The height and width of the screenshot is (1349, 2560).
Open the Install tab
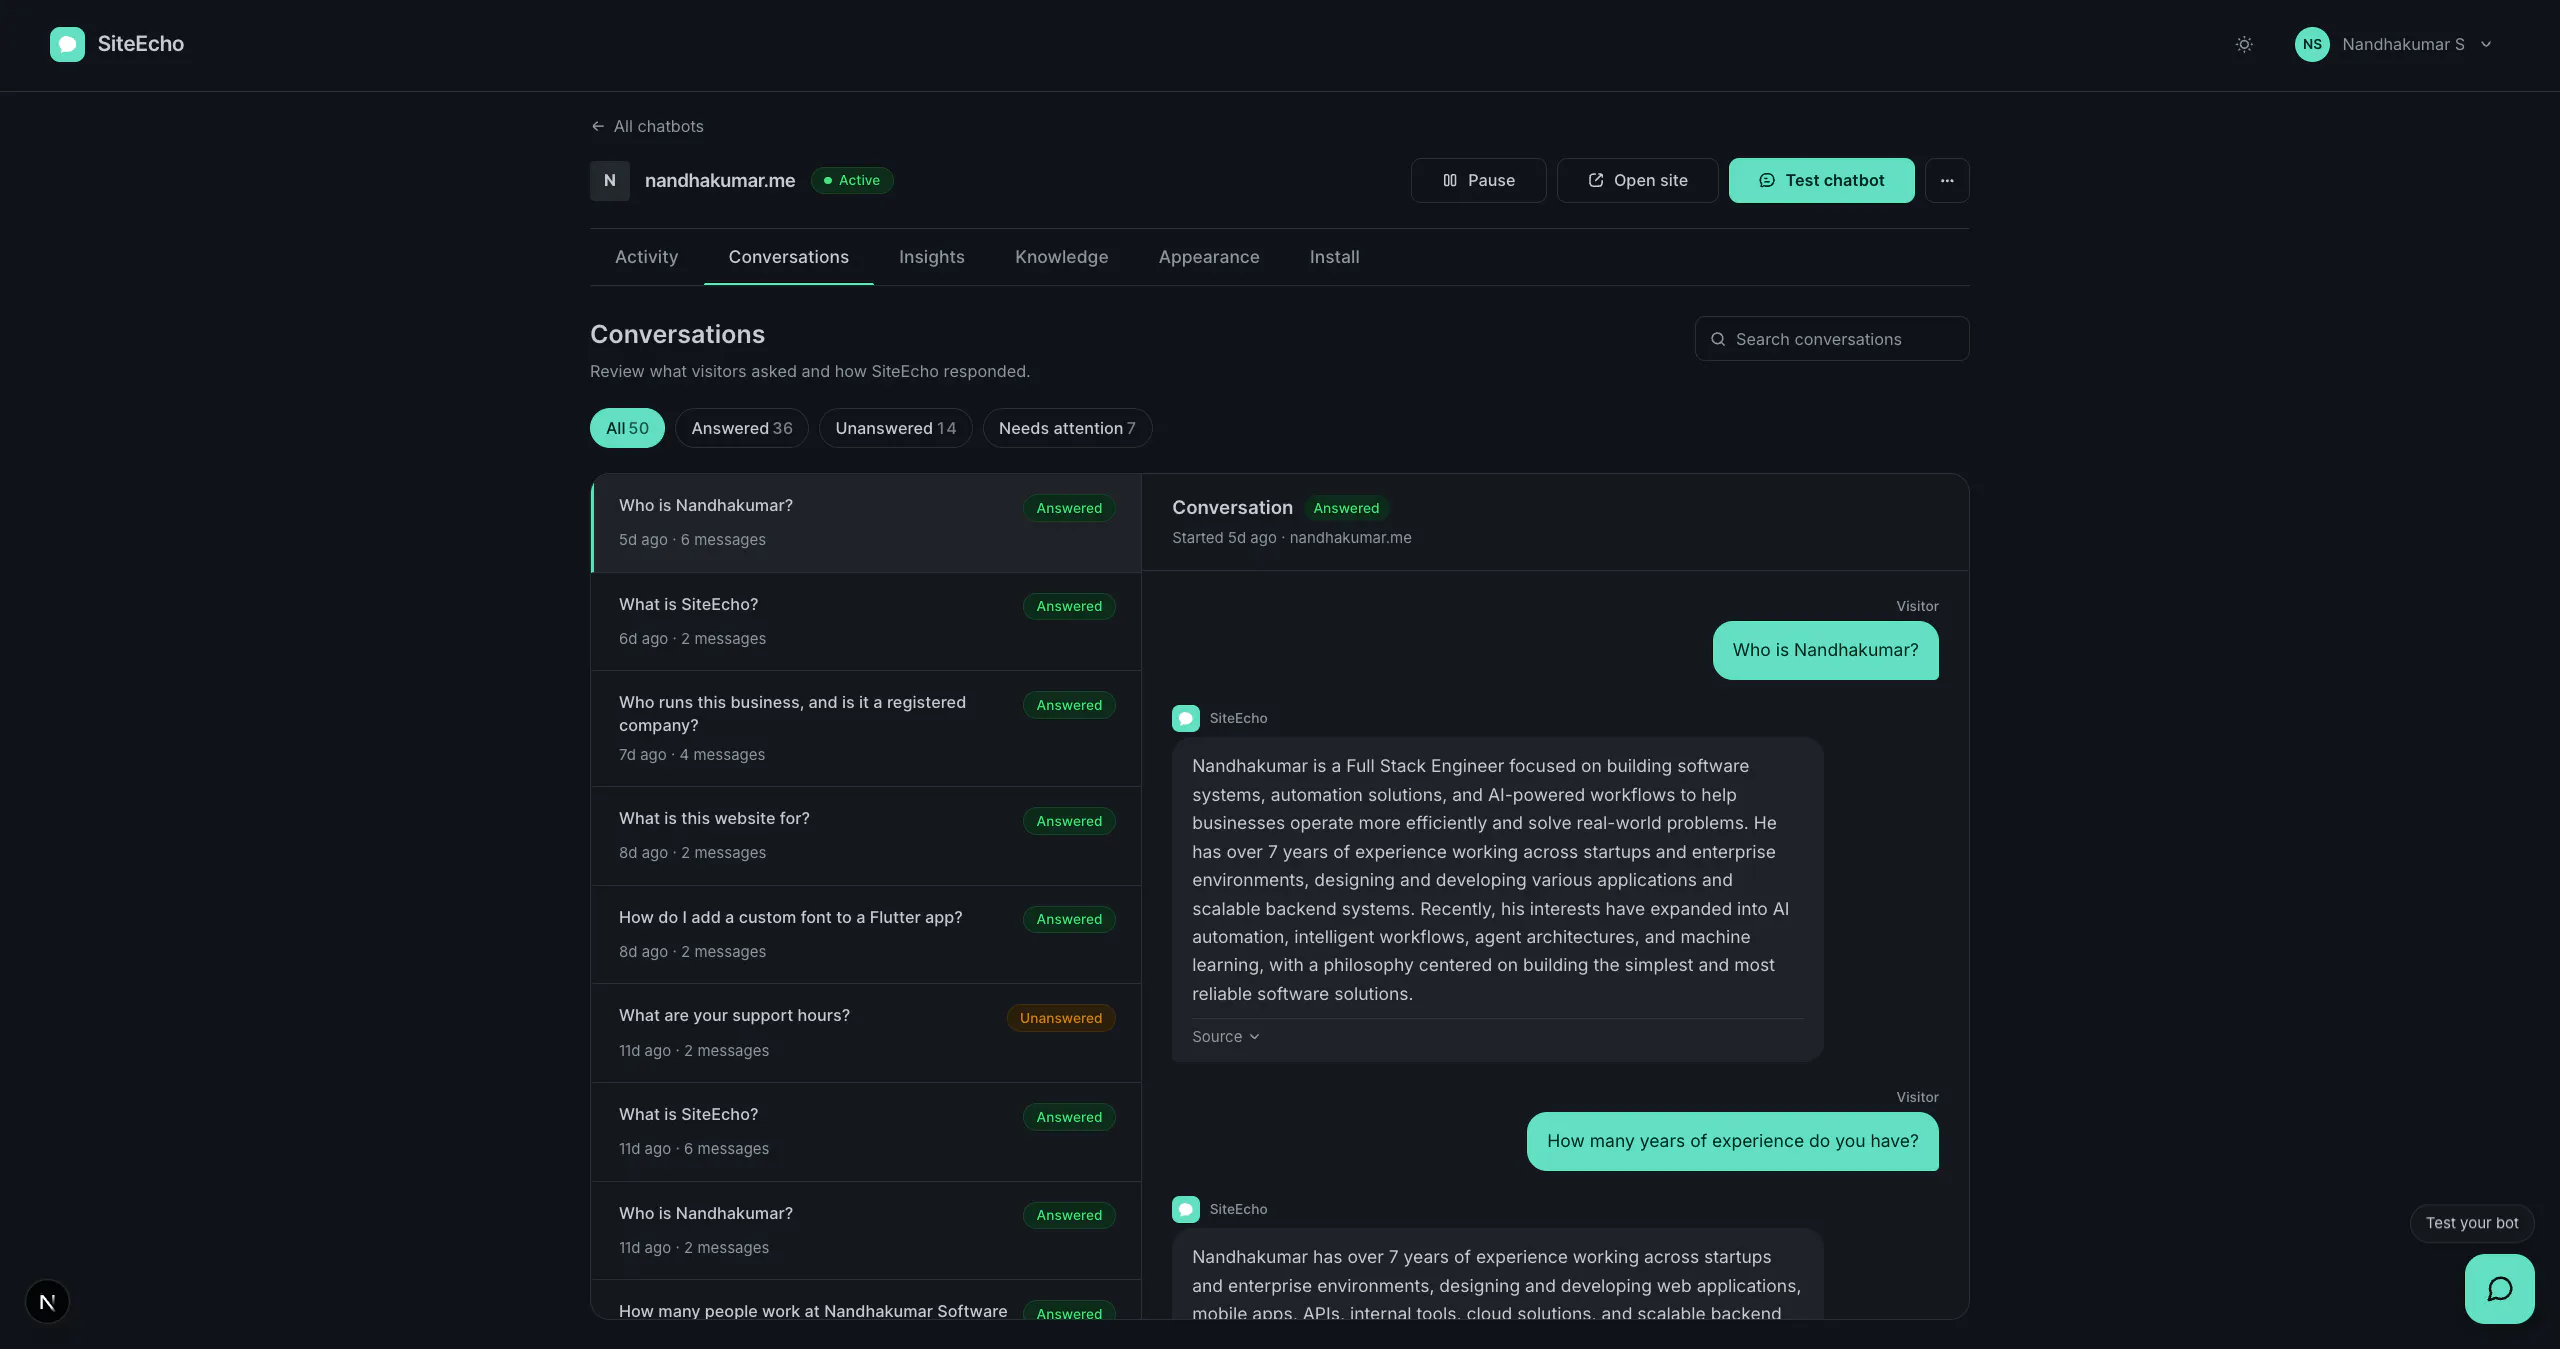click(x=1335, y=257)
